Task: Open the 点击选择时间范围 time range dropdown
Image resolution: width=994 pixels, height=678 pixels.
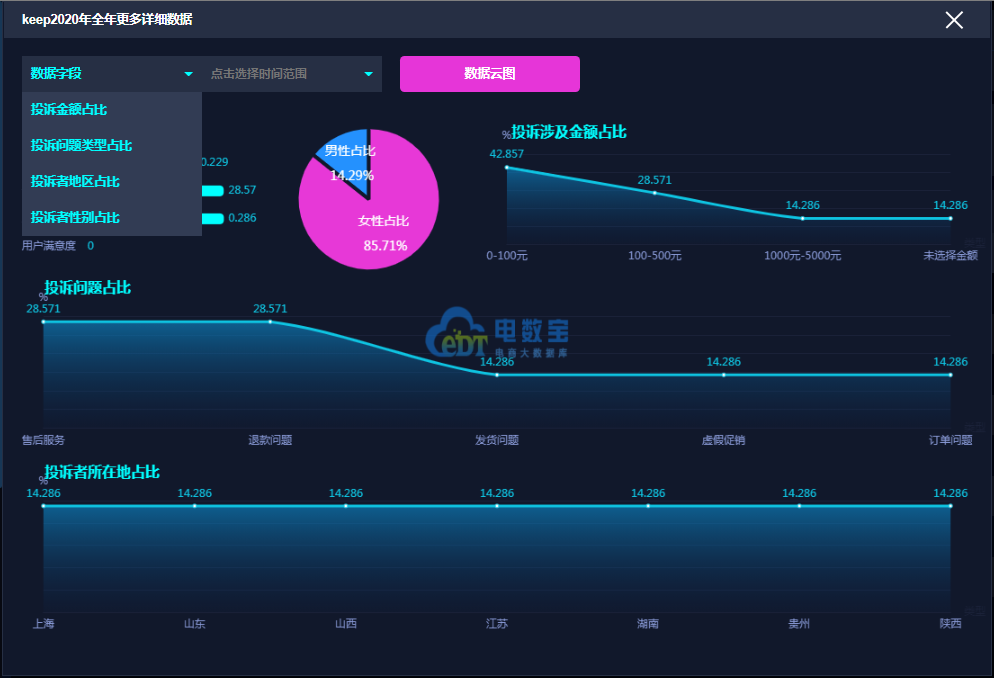Action: coord(292,74)
